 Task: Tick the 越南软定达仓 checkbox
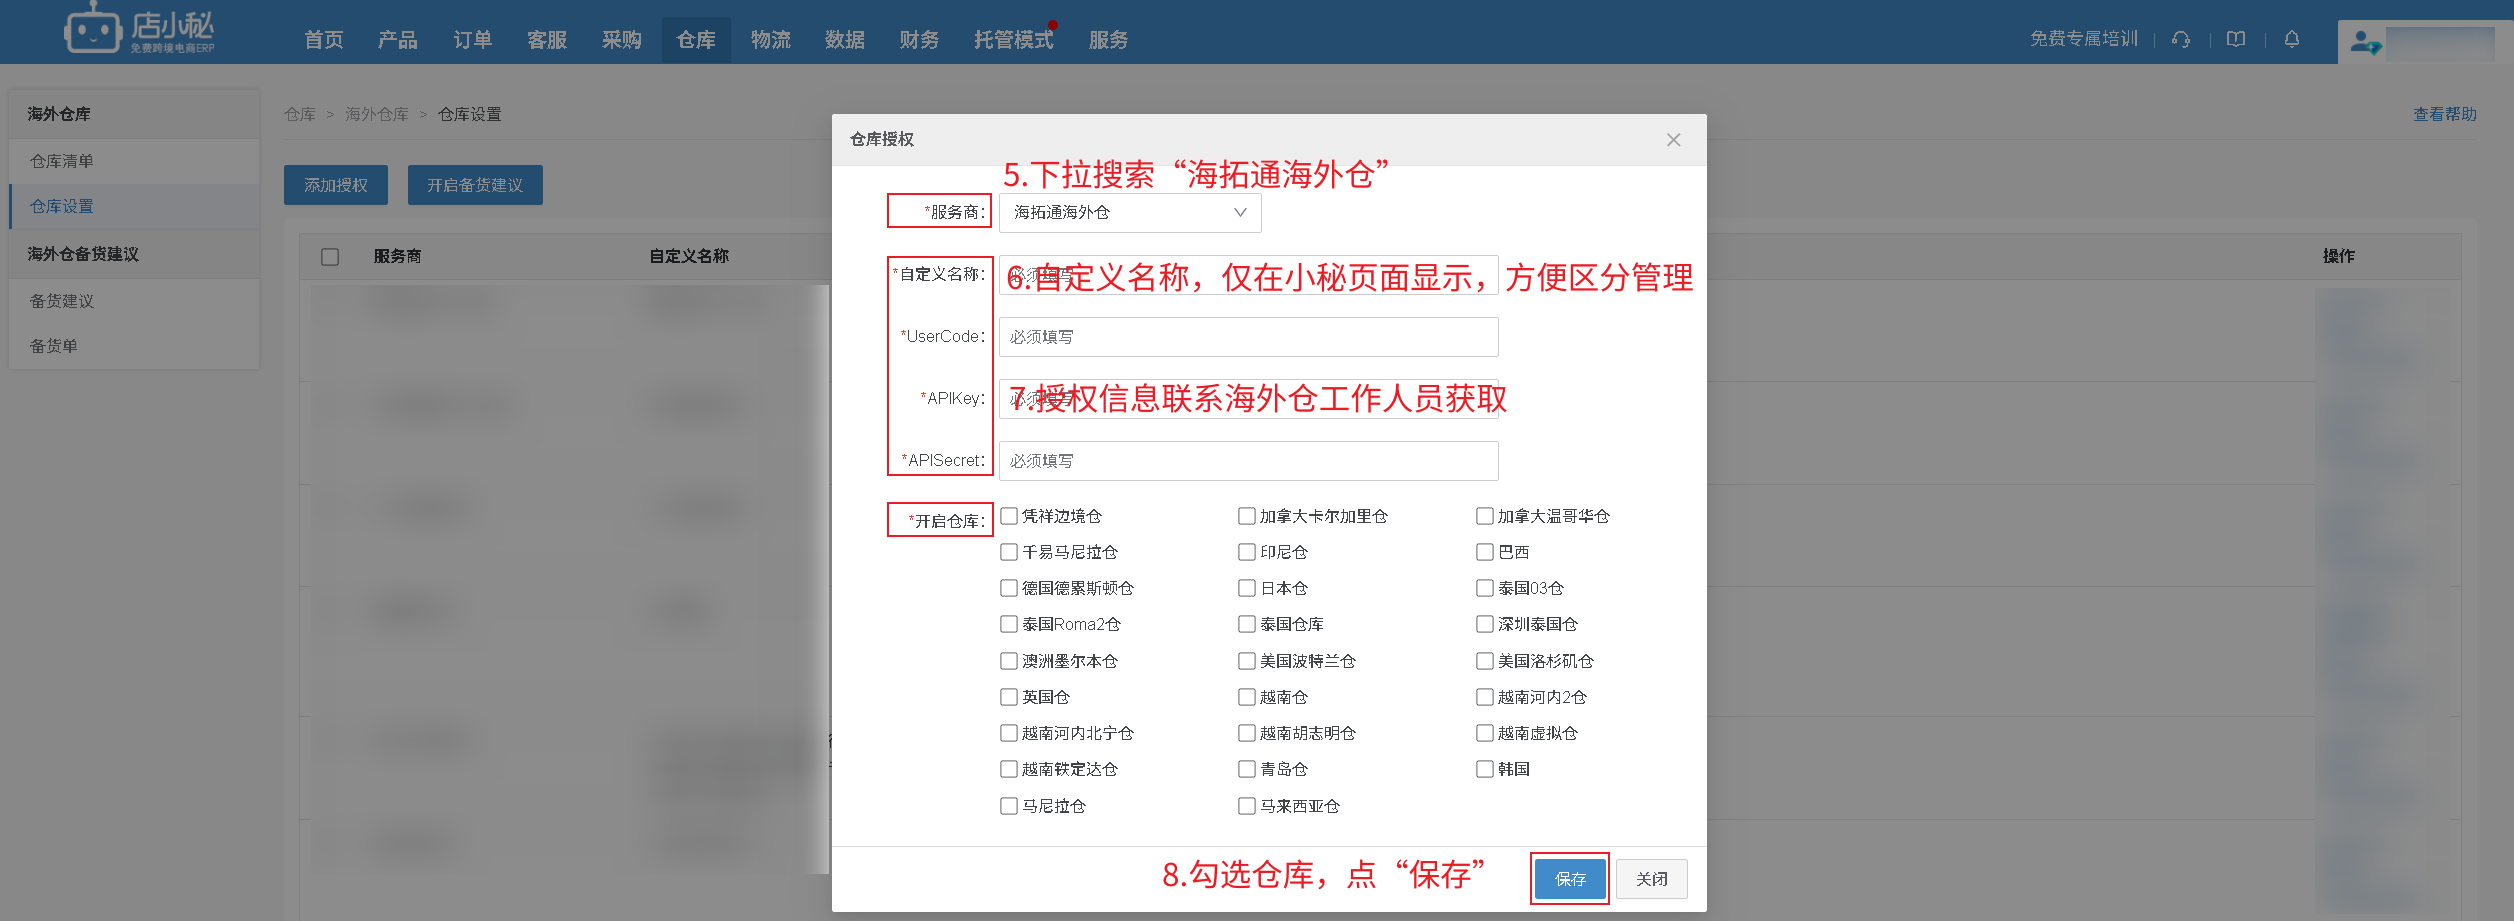(1009, 769)
